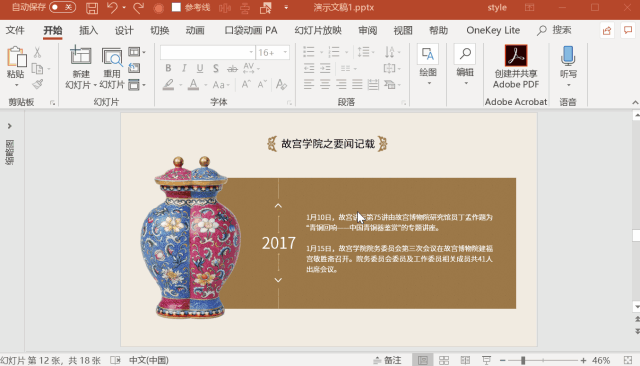
Task: Click the up chevron above 2017
Action: pos(278,206)
